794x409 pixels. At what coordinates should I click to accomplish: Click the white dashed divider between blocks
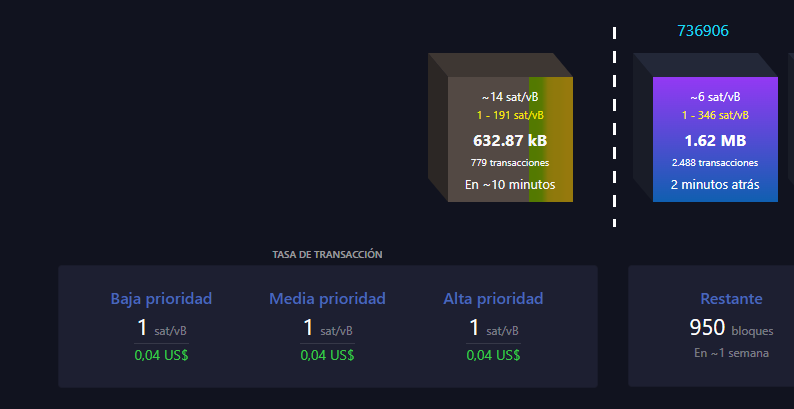tap(614, 128)
